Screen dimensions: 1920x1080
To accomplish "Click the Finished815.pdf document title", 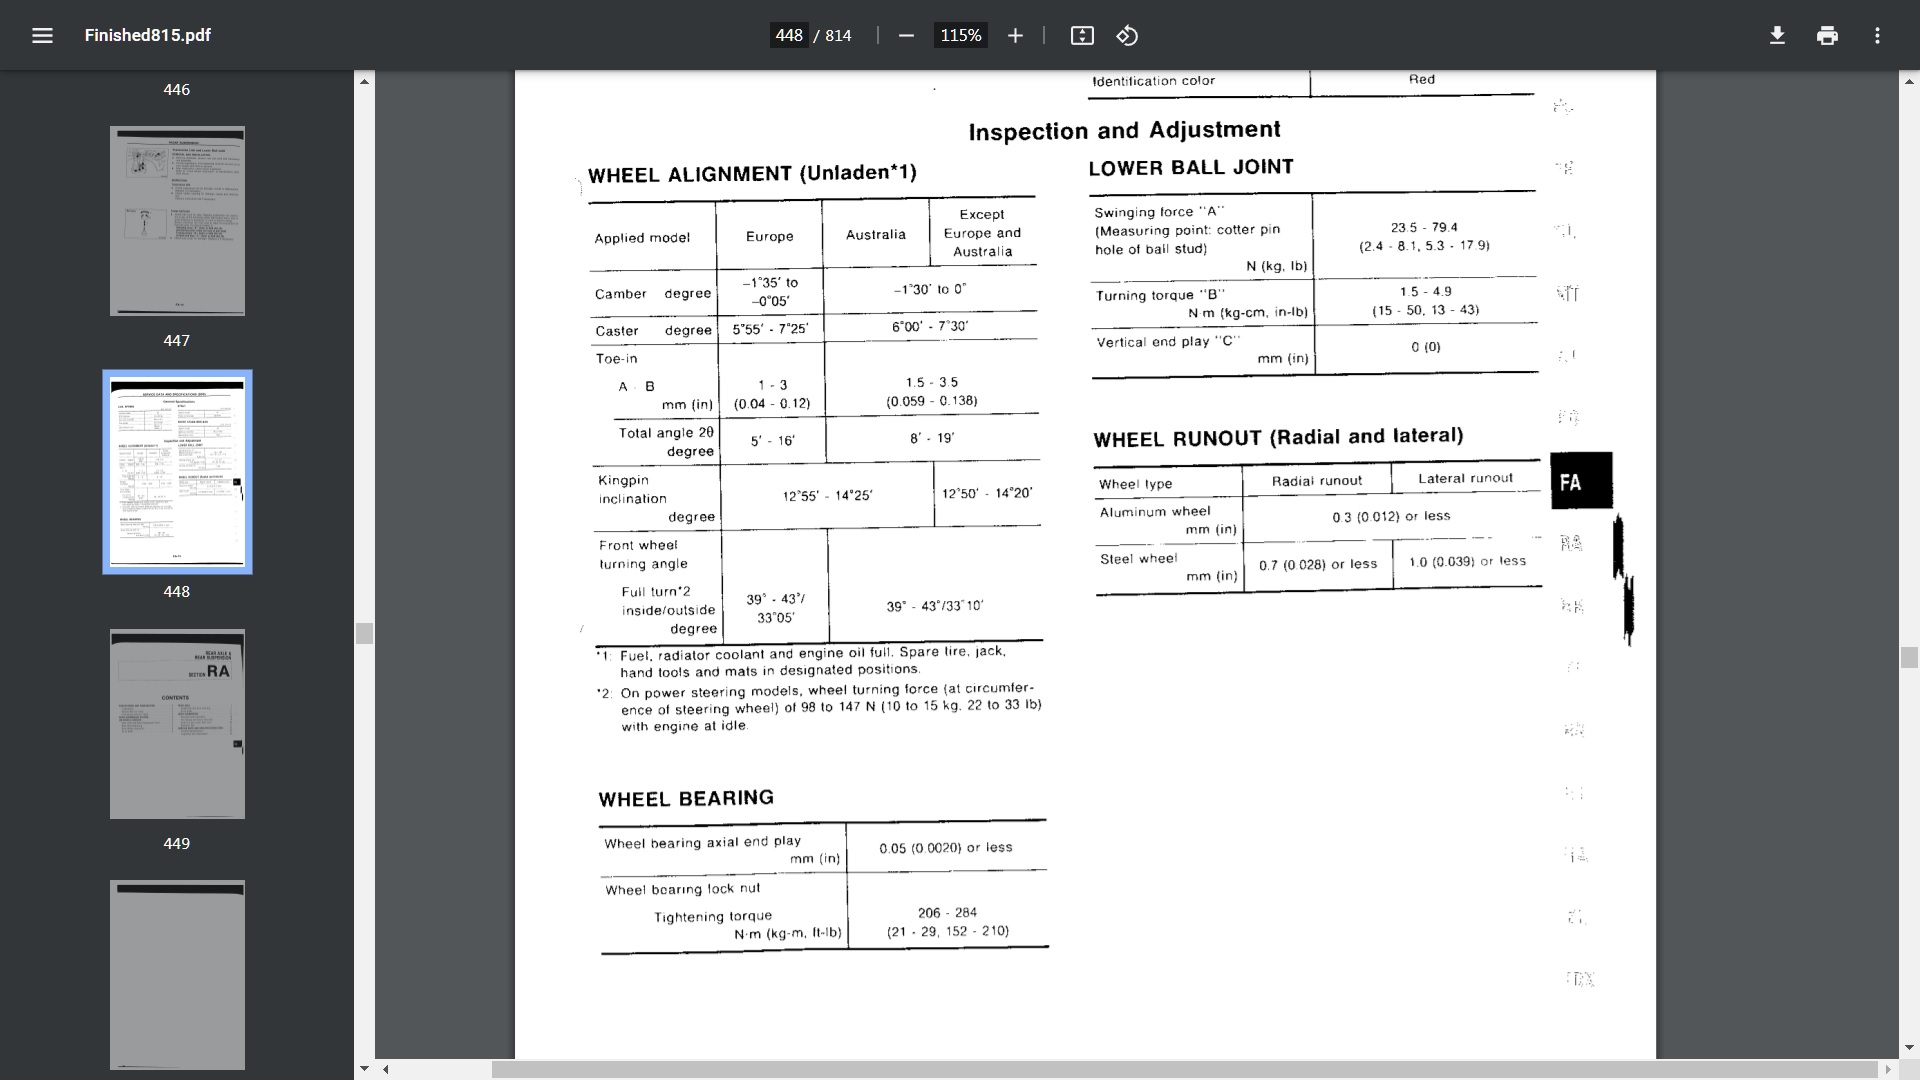I will click(x=148, y=36).
